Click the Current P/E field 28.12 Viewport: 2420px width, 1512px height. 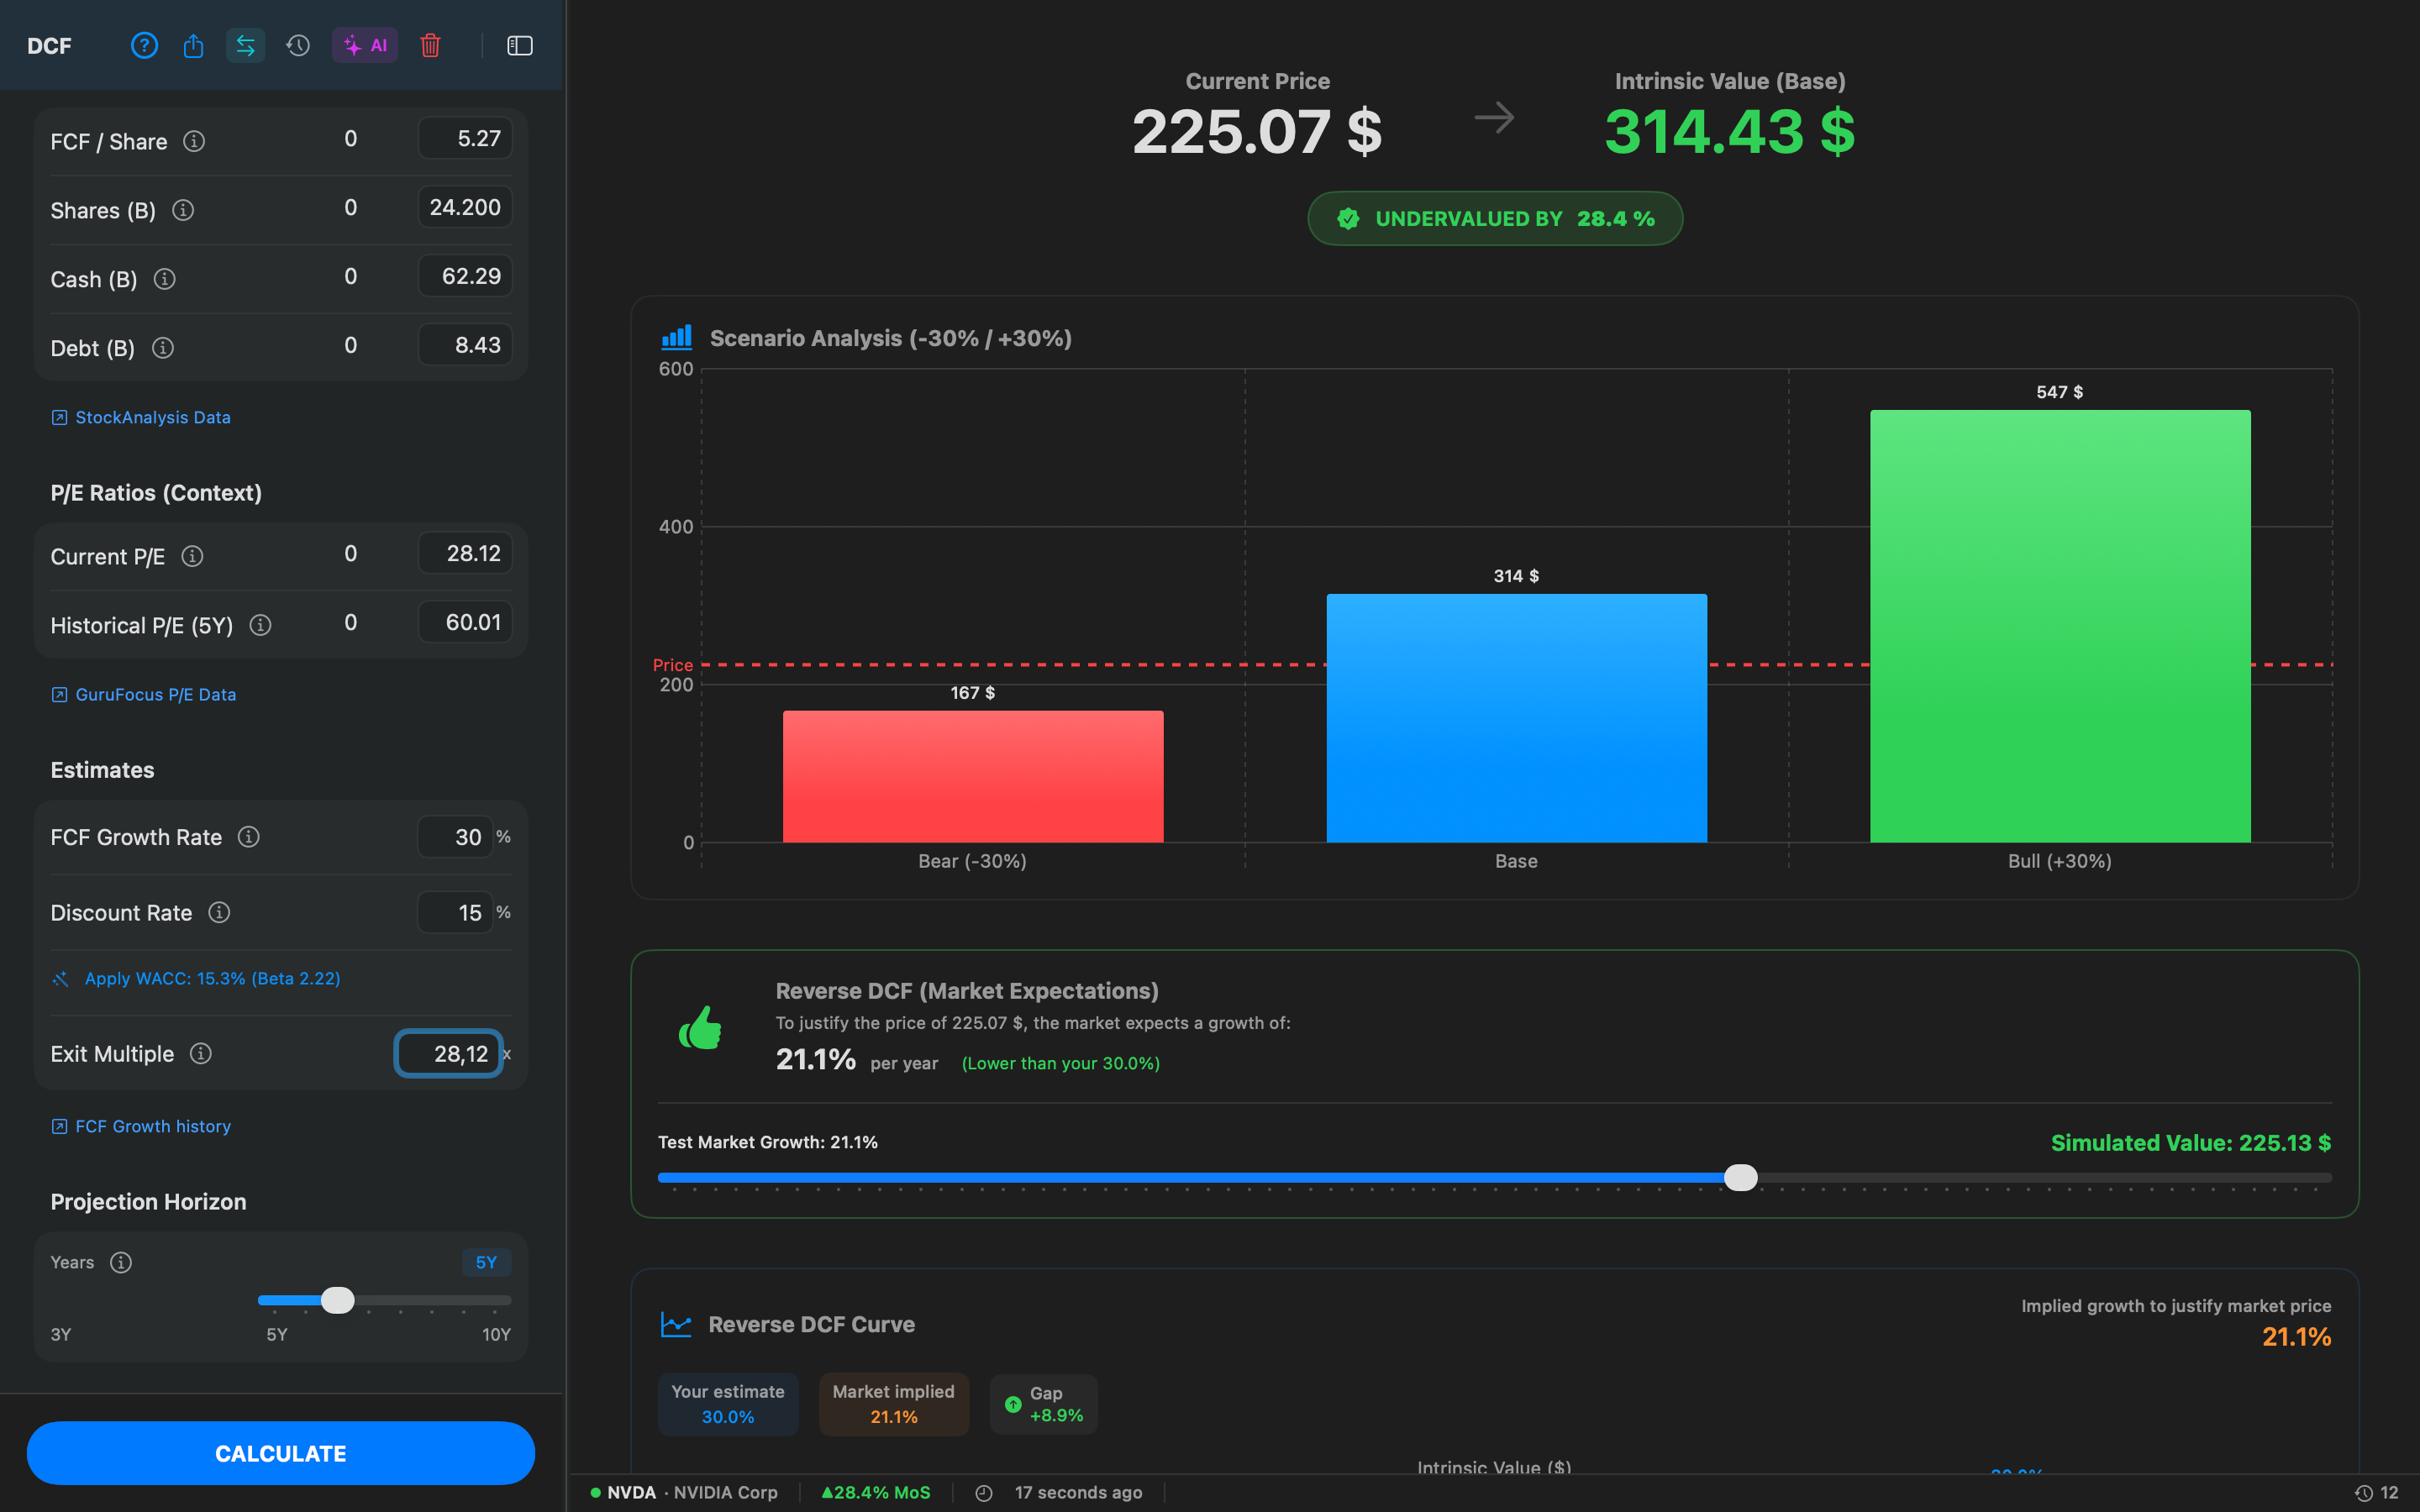(x=465, y=553)
